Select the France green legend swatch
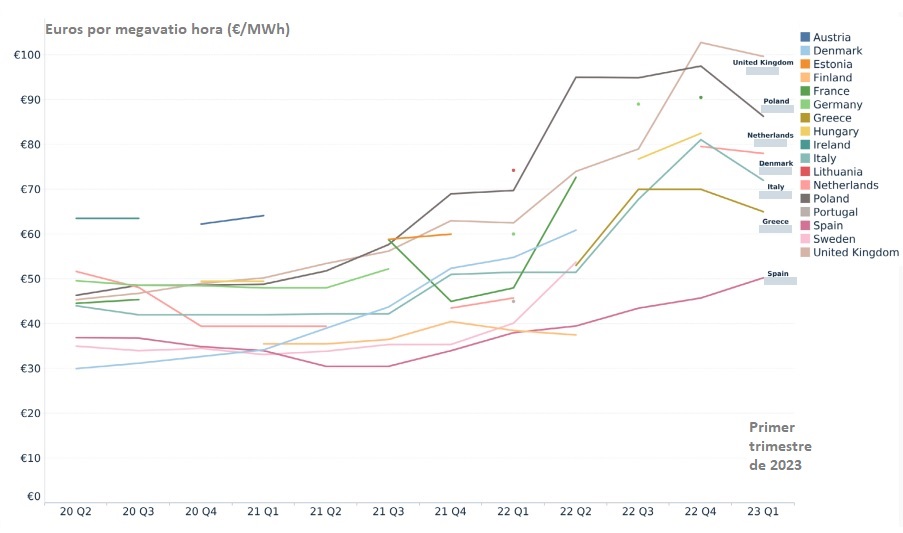The width and height of the screenshot is (903, 533). 804,91
